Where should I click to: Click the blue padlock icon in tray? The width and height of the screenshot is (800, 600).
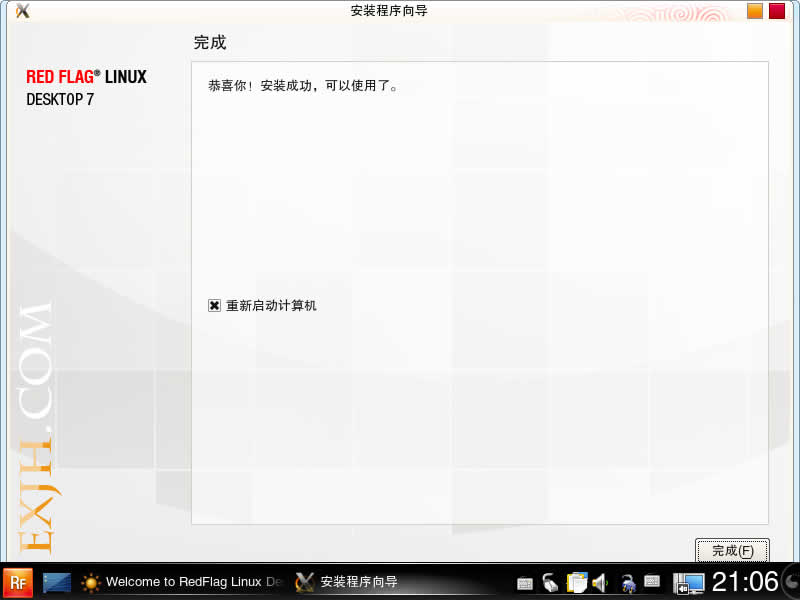(x=628, y=582)
